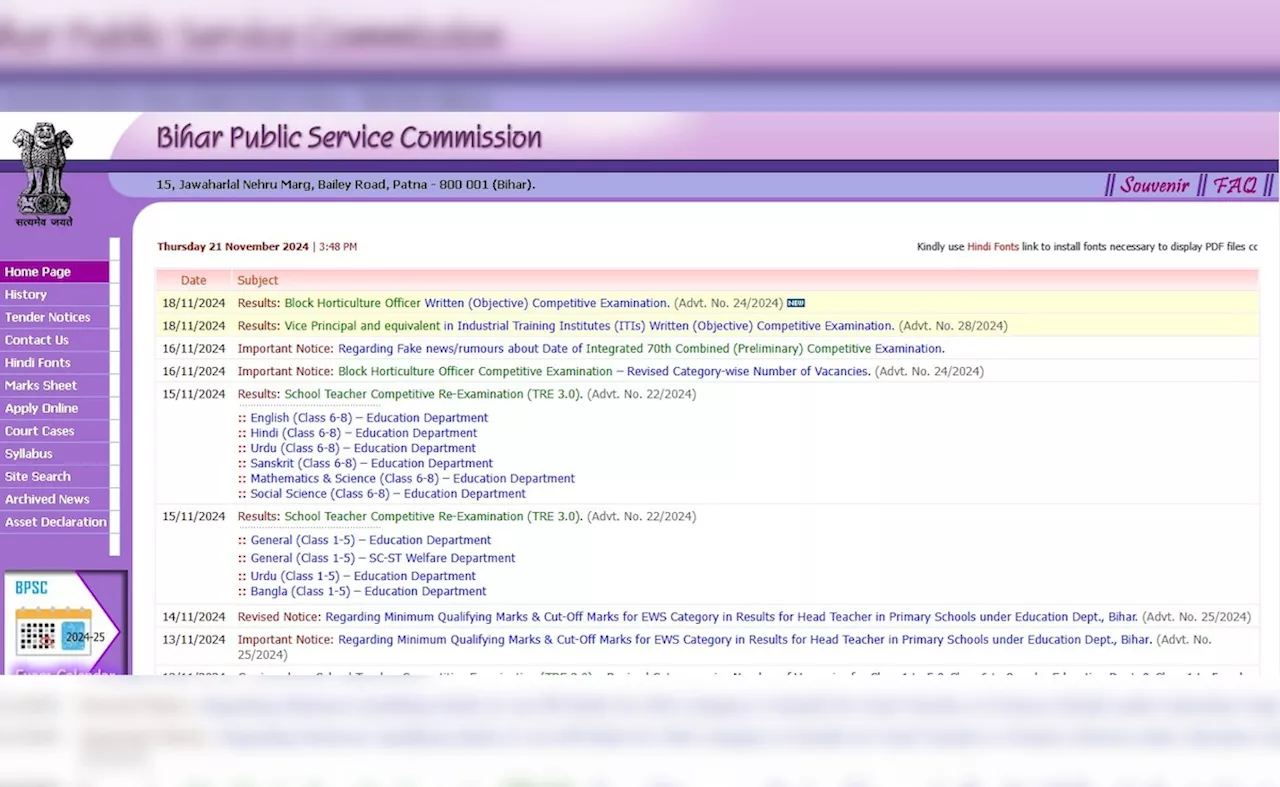Open Urdu (Class 6-8) Education Department result
This screenshot has height=787, width=1280.
click(x=363, y=448)
